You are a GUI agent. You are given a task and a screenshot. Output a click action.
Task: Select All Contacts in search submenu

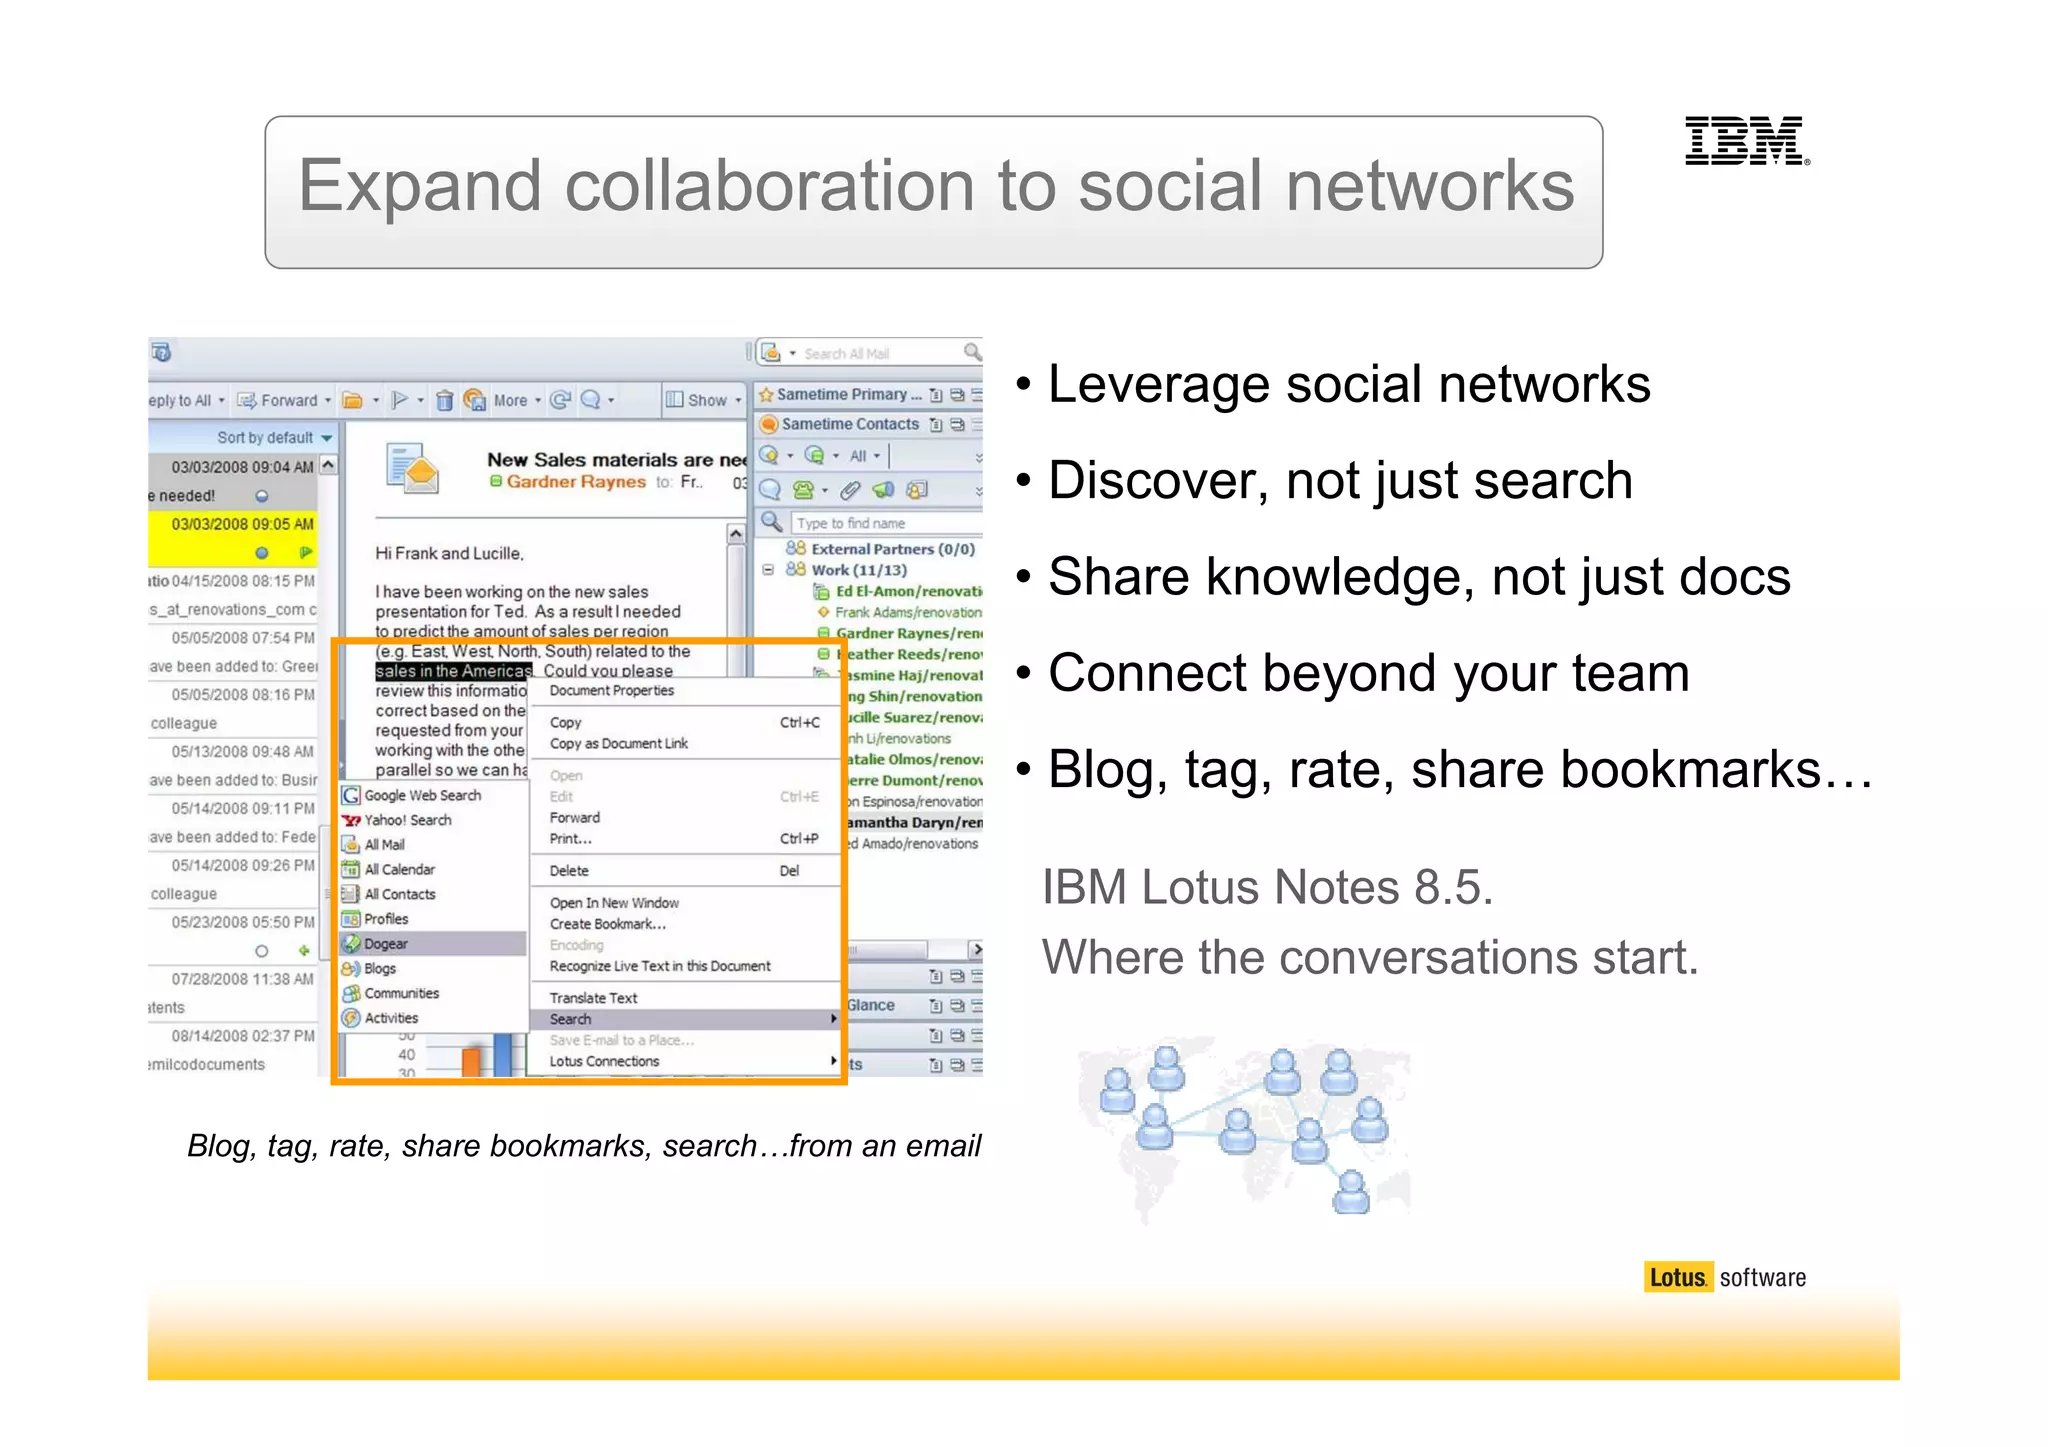(x=433, y=895)
